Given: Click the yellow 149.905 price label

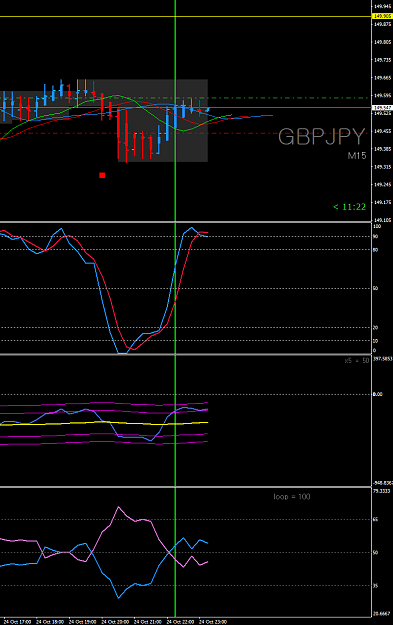Looking at the screenshot, I should coord(382,16).
